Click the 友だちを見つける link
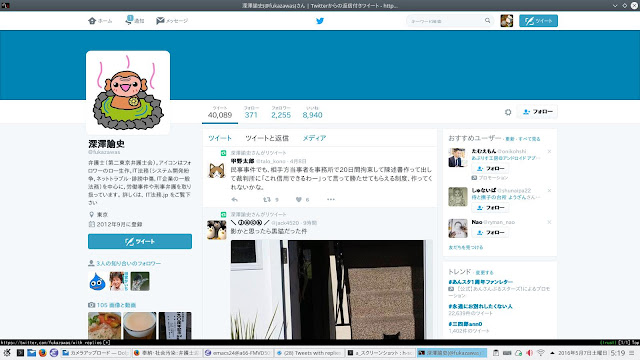The height and width of the screenshot is (360, 640). click(x=466, y=247)
